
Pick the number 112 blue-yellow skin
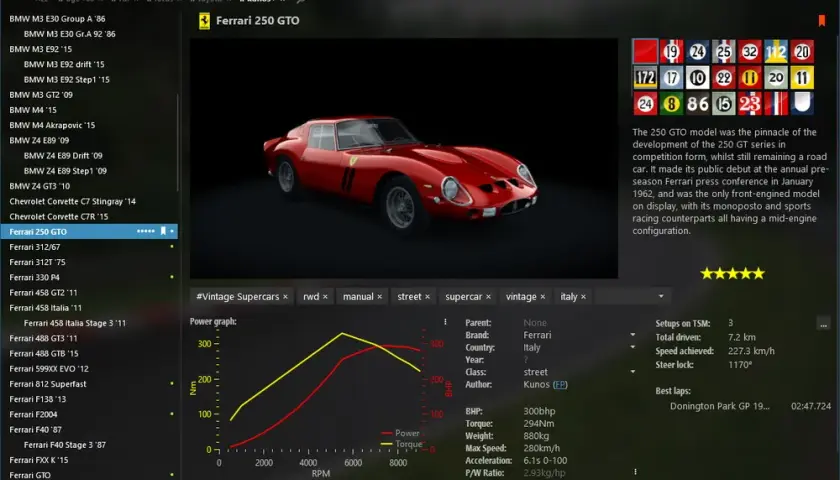coord(776,51)
